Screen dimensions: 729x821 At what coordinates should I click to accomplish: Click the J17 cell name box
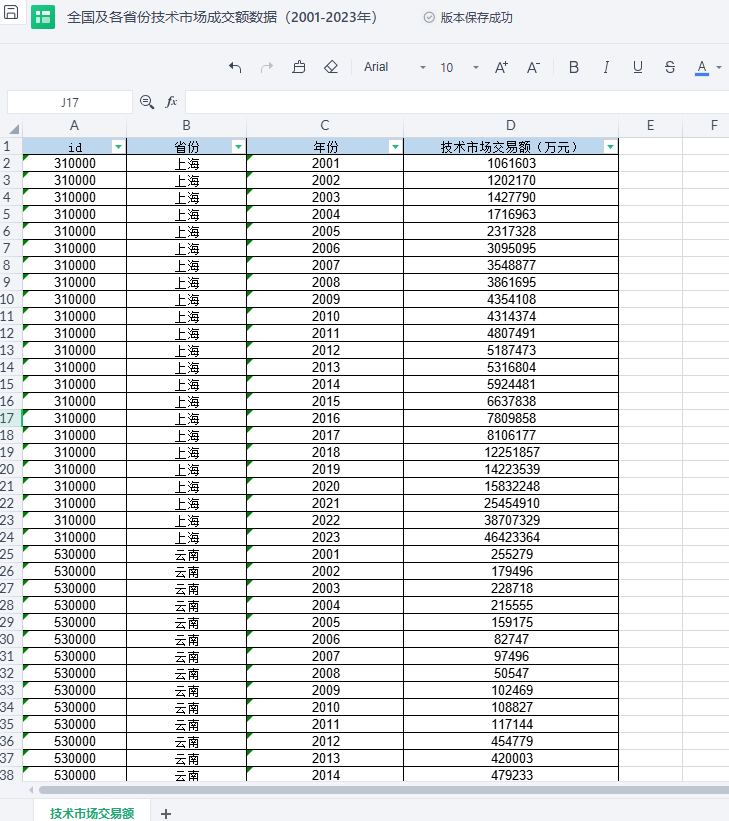(x=70, y=102)
